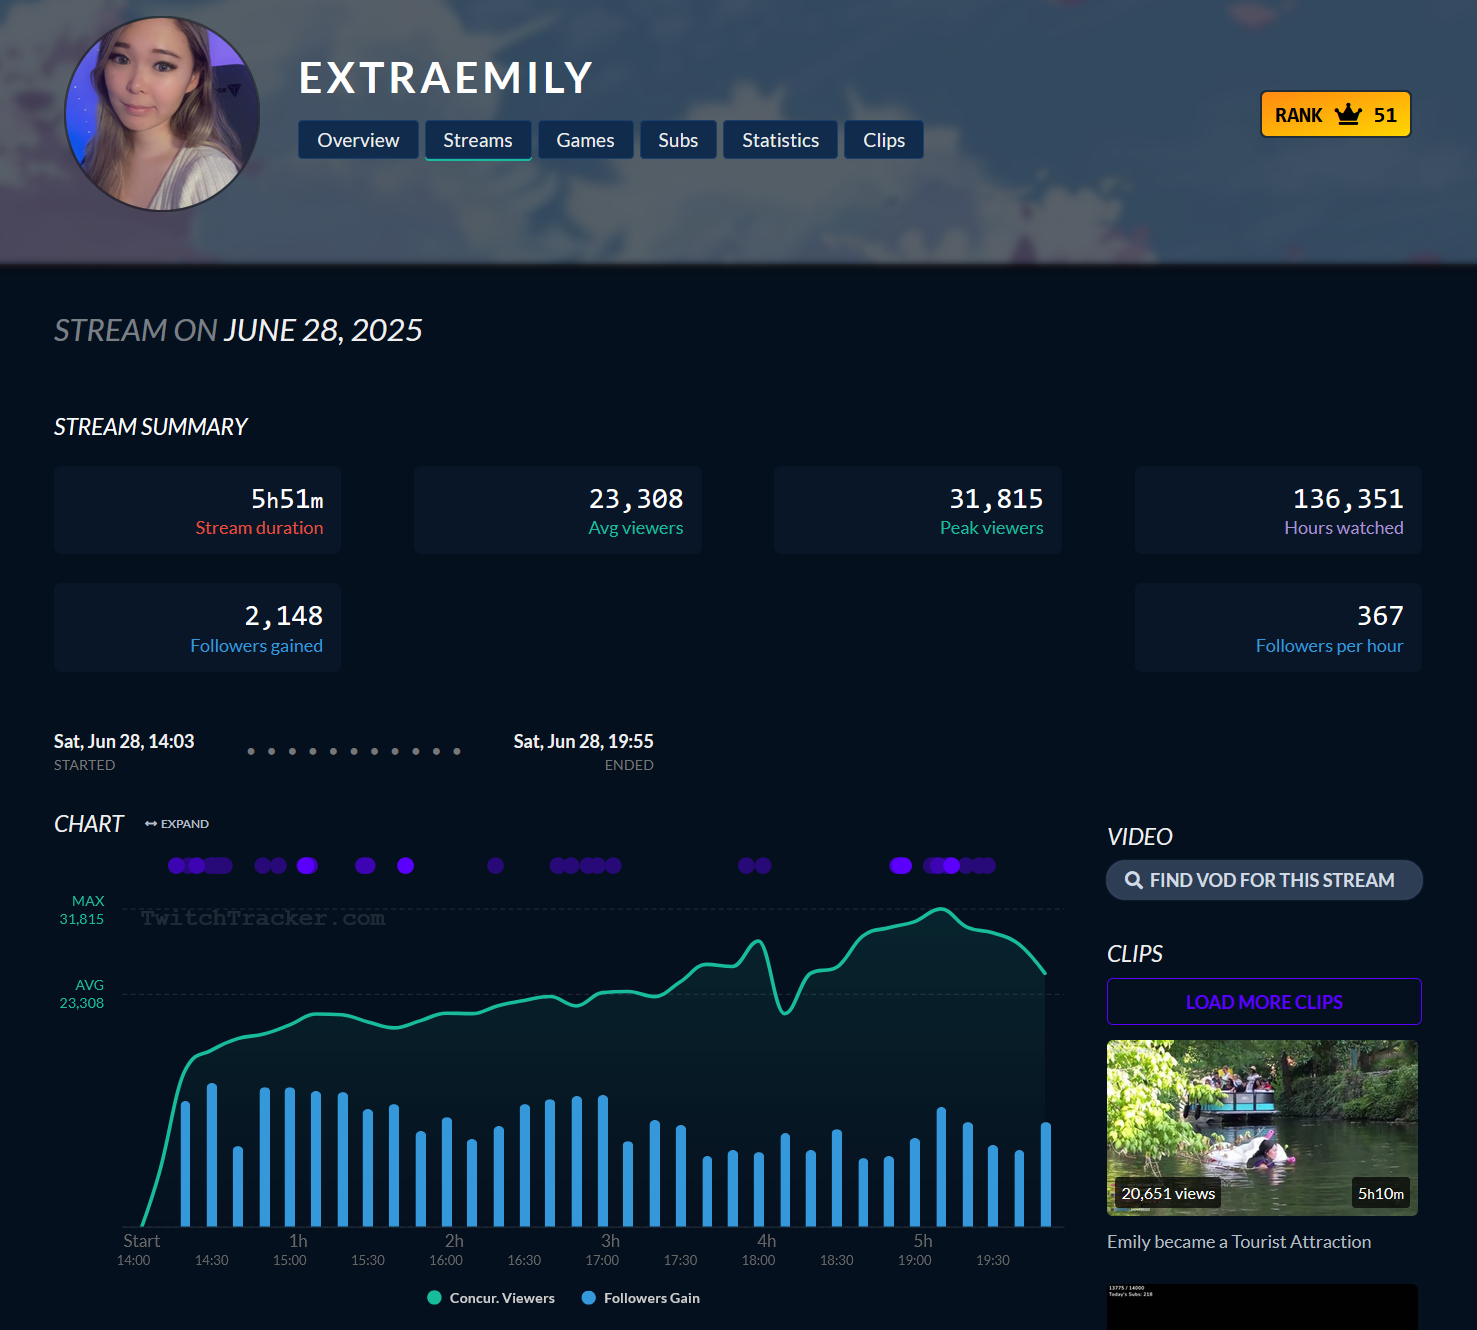The image size is (1477, 1330).
Task: Toggle Followers Gain legend item
Action: pyautogui.click(x=641, y=1298)
